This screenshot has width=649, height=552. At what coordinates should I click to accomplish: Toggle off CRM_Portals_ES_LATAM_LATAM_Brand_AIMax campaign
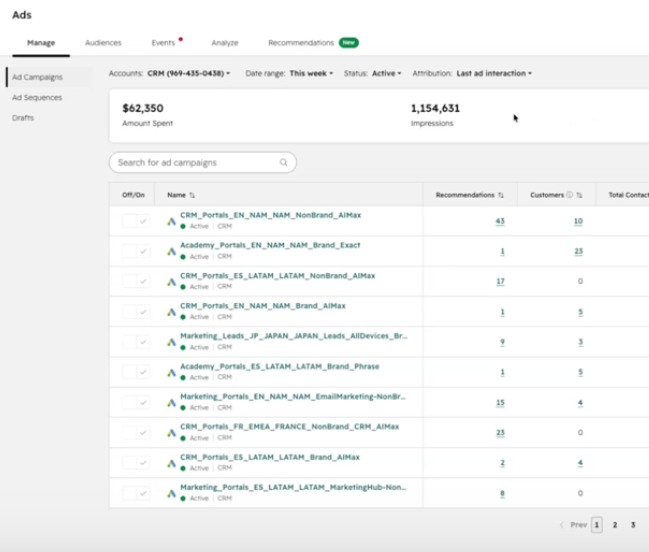tap(136, 463)
